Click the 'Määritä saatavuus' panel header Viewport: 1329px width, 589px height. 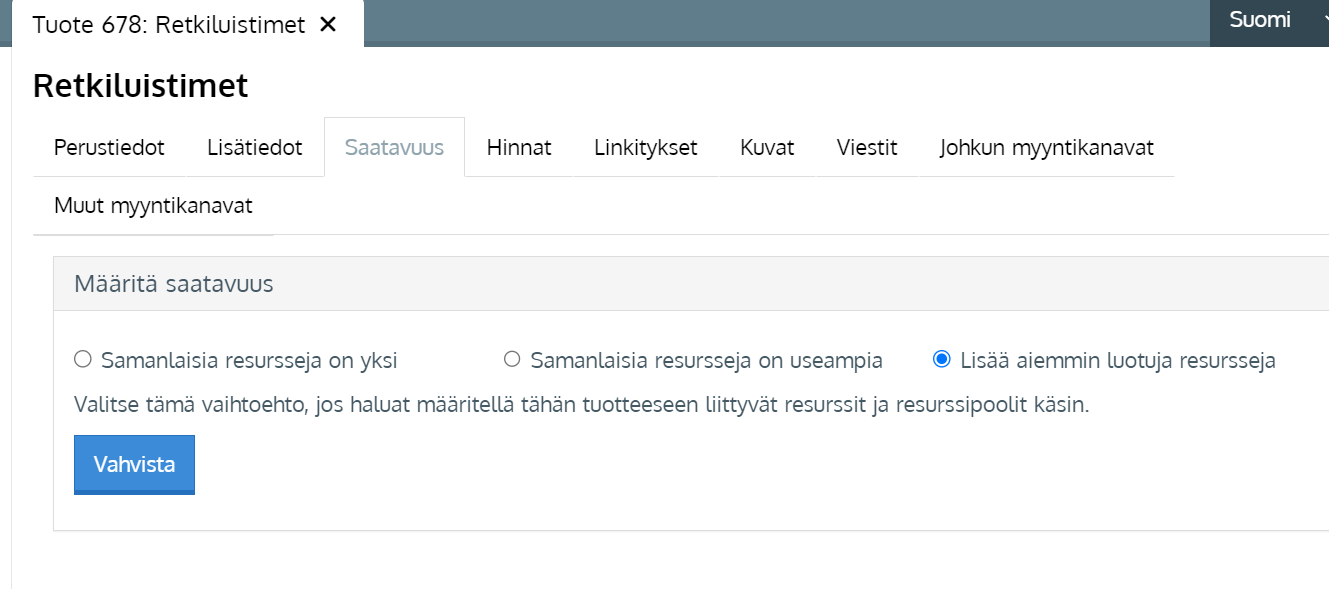(x=174, y=284)
